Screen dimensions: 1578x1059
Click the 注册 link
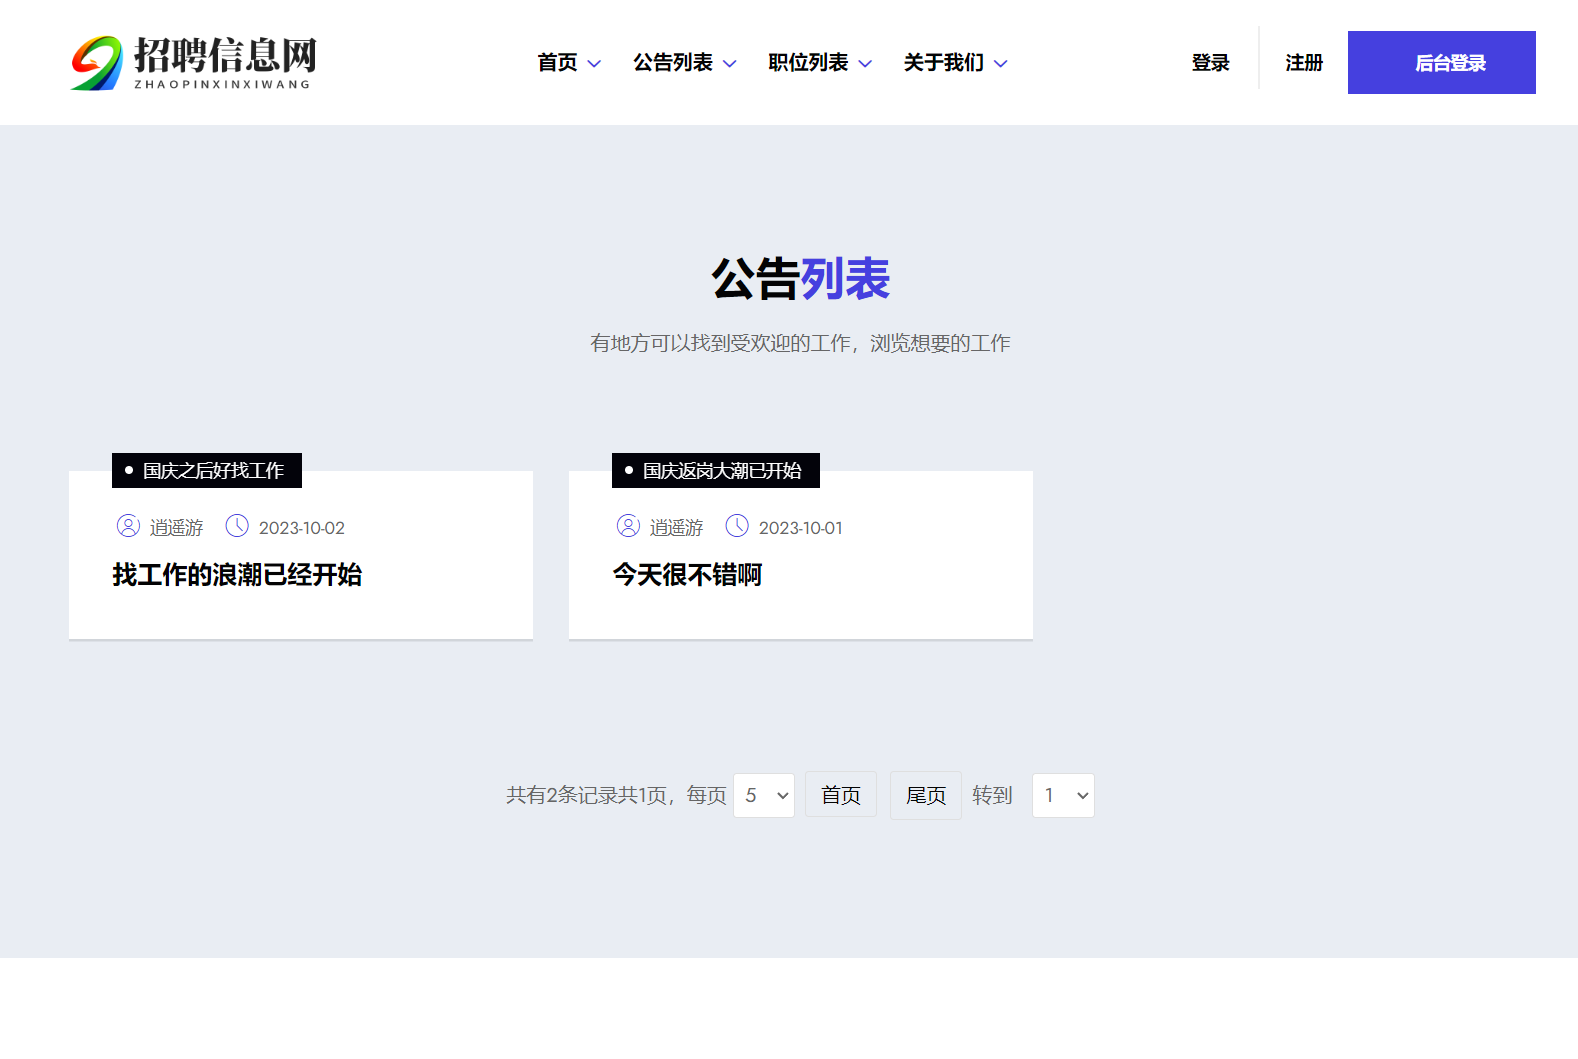click(1304, 63)
